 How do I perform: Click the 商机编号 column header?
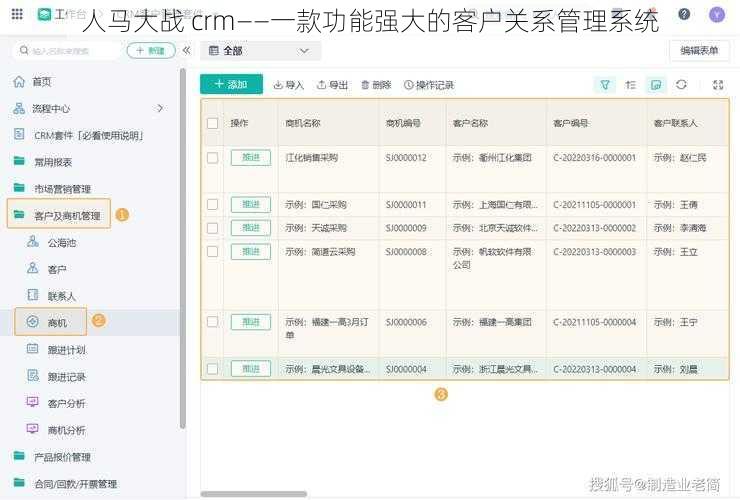click(x=403, y=123)
